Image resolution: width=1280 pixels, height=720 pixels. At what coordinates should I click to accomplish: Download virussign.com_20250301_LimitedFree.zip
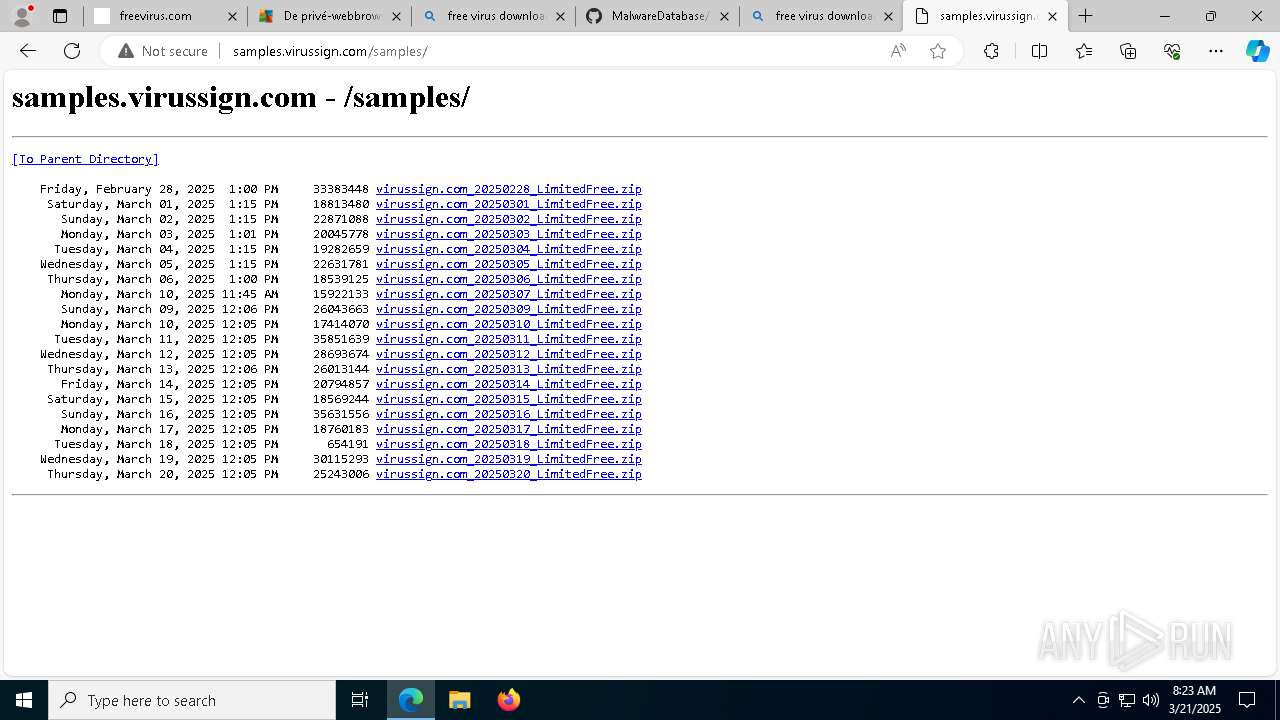pyautogui.click(x=508, y=204)
